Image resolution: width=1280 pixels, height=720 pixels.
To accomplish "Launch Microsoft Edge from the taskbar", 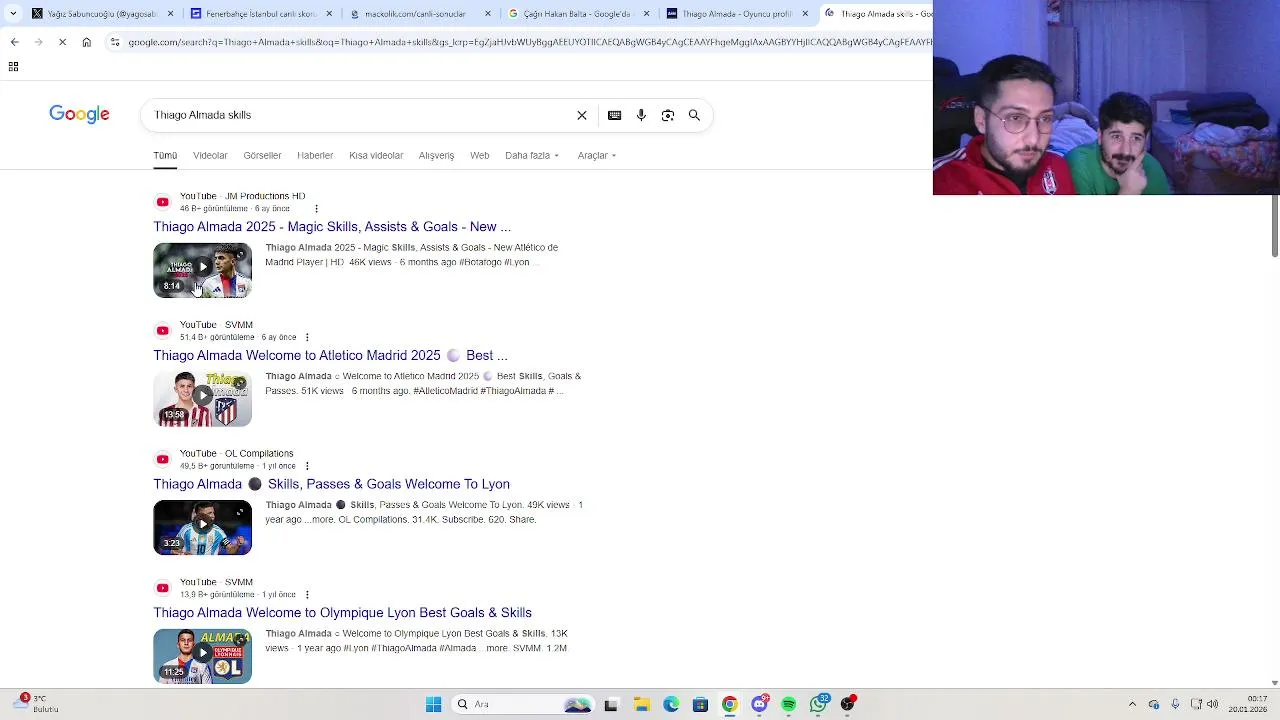I will click(x=671, y=705).
